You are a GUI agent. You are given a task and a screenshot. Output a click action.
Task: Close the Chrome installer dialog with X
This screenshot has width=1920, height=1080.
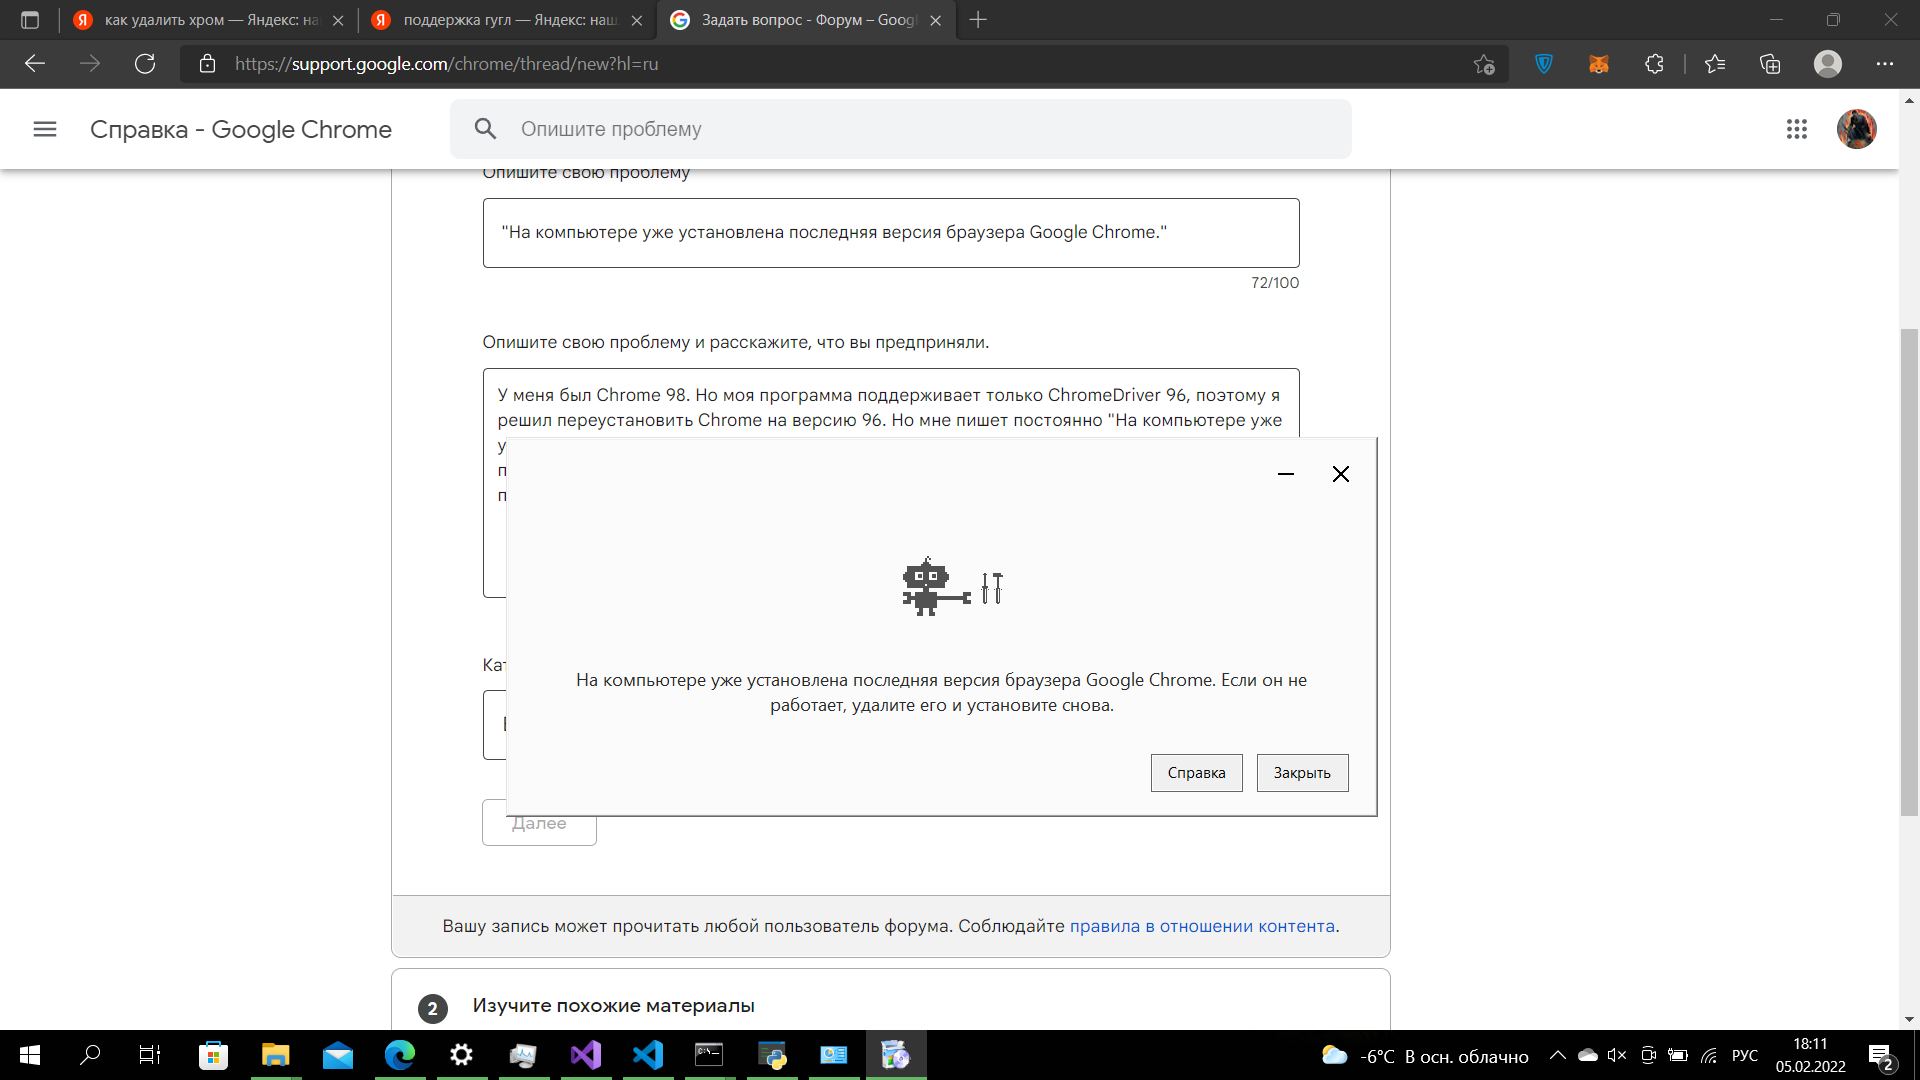click(1341, 474)
